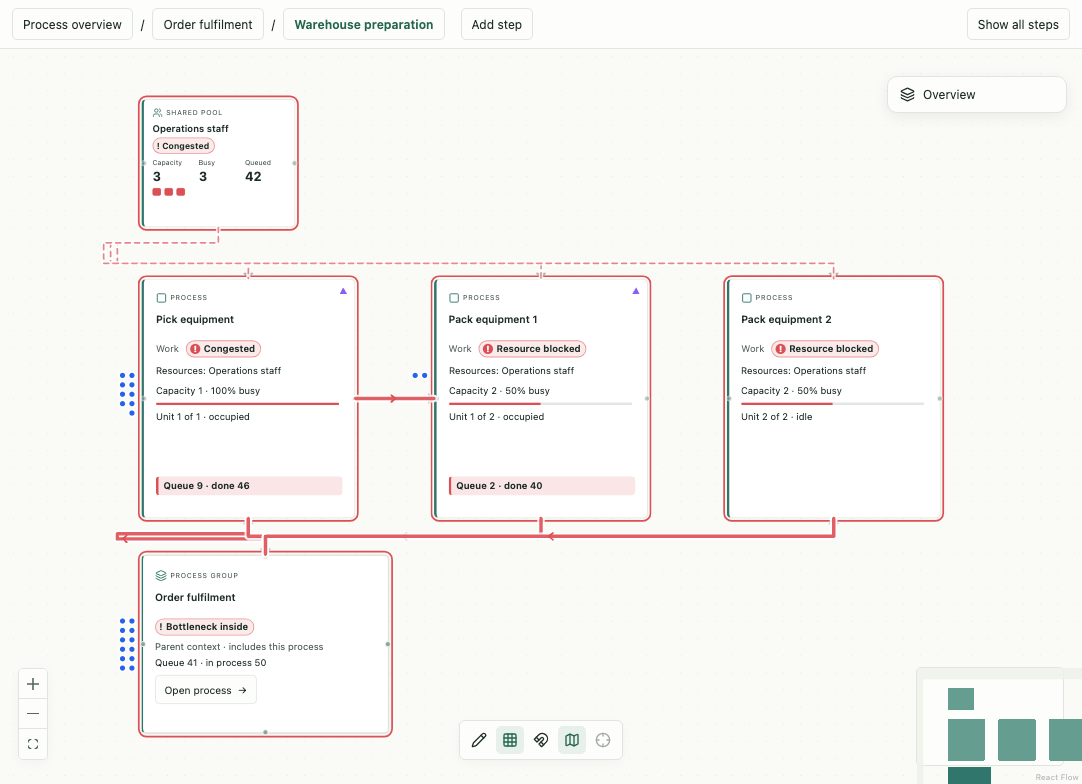Click the Pack equipment 1 capacity bar
Viewport: 1082px width, 784px height.
click(x=540, y=404)
